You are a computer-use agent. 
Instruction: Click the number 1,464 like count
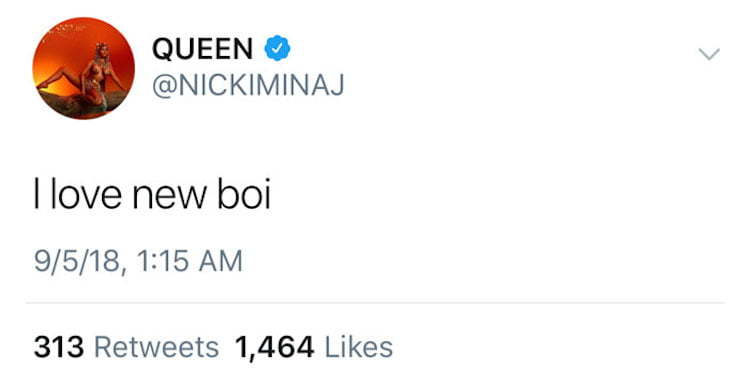click(275, 348)
